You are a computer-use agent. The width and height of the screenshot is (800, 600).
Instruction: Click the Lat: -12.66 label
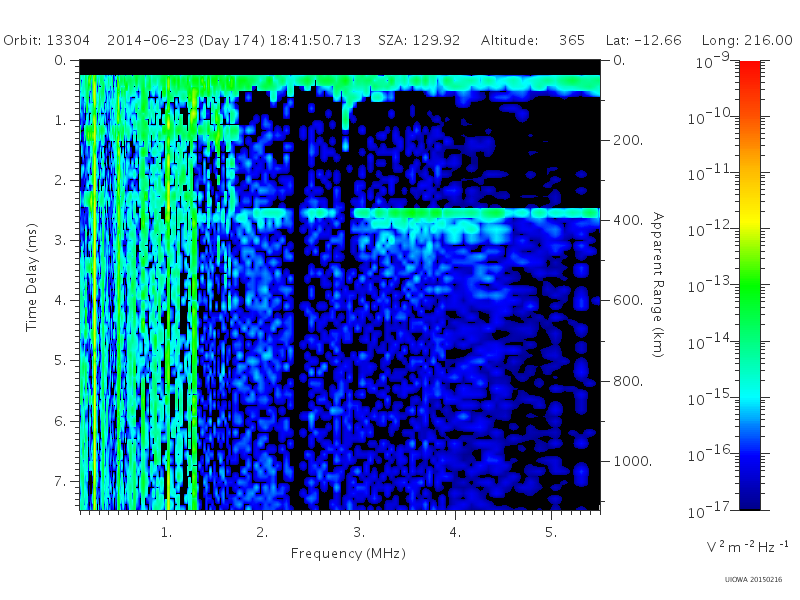643,40
